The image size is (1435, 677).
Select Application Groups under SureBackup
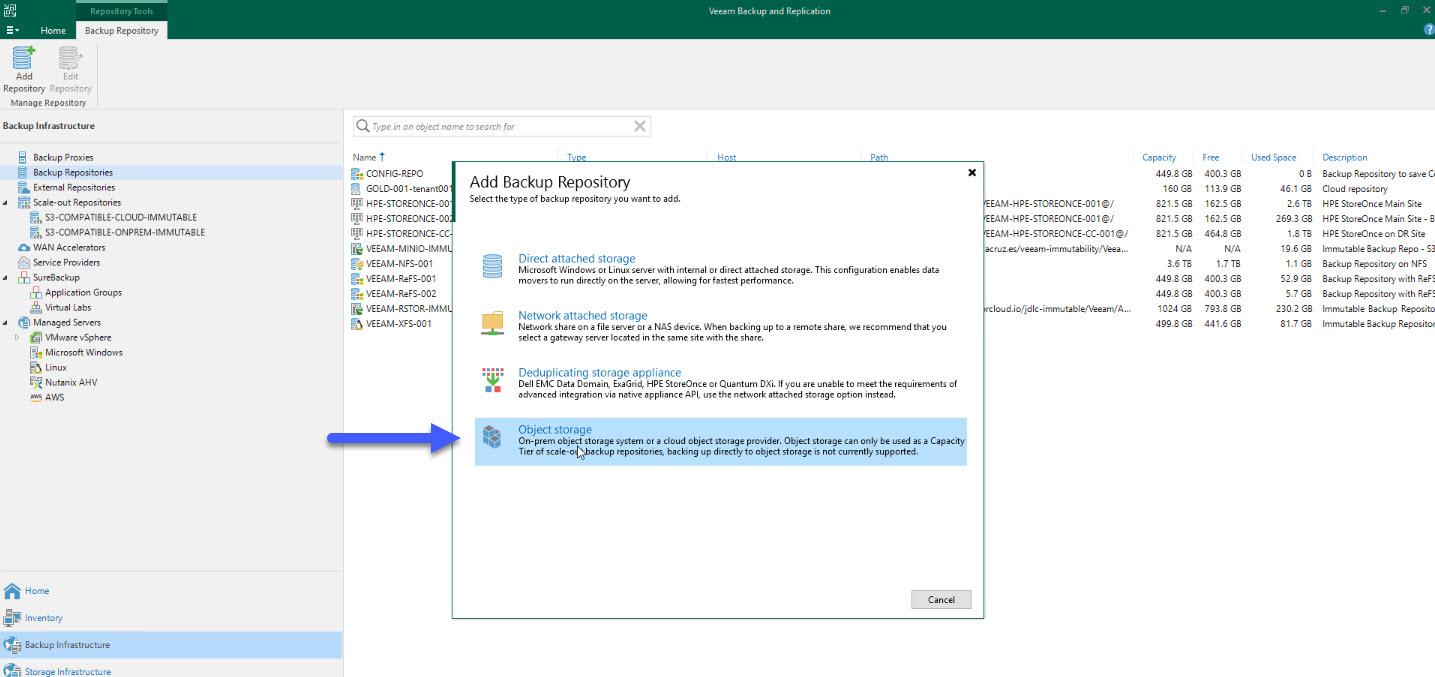point(83,292)
